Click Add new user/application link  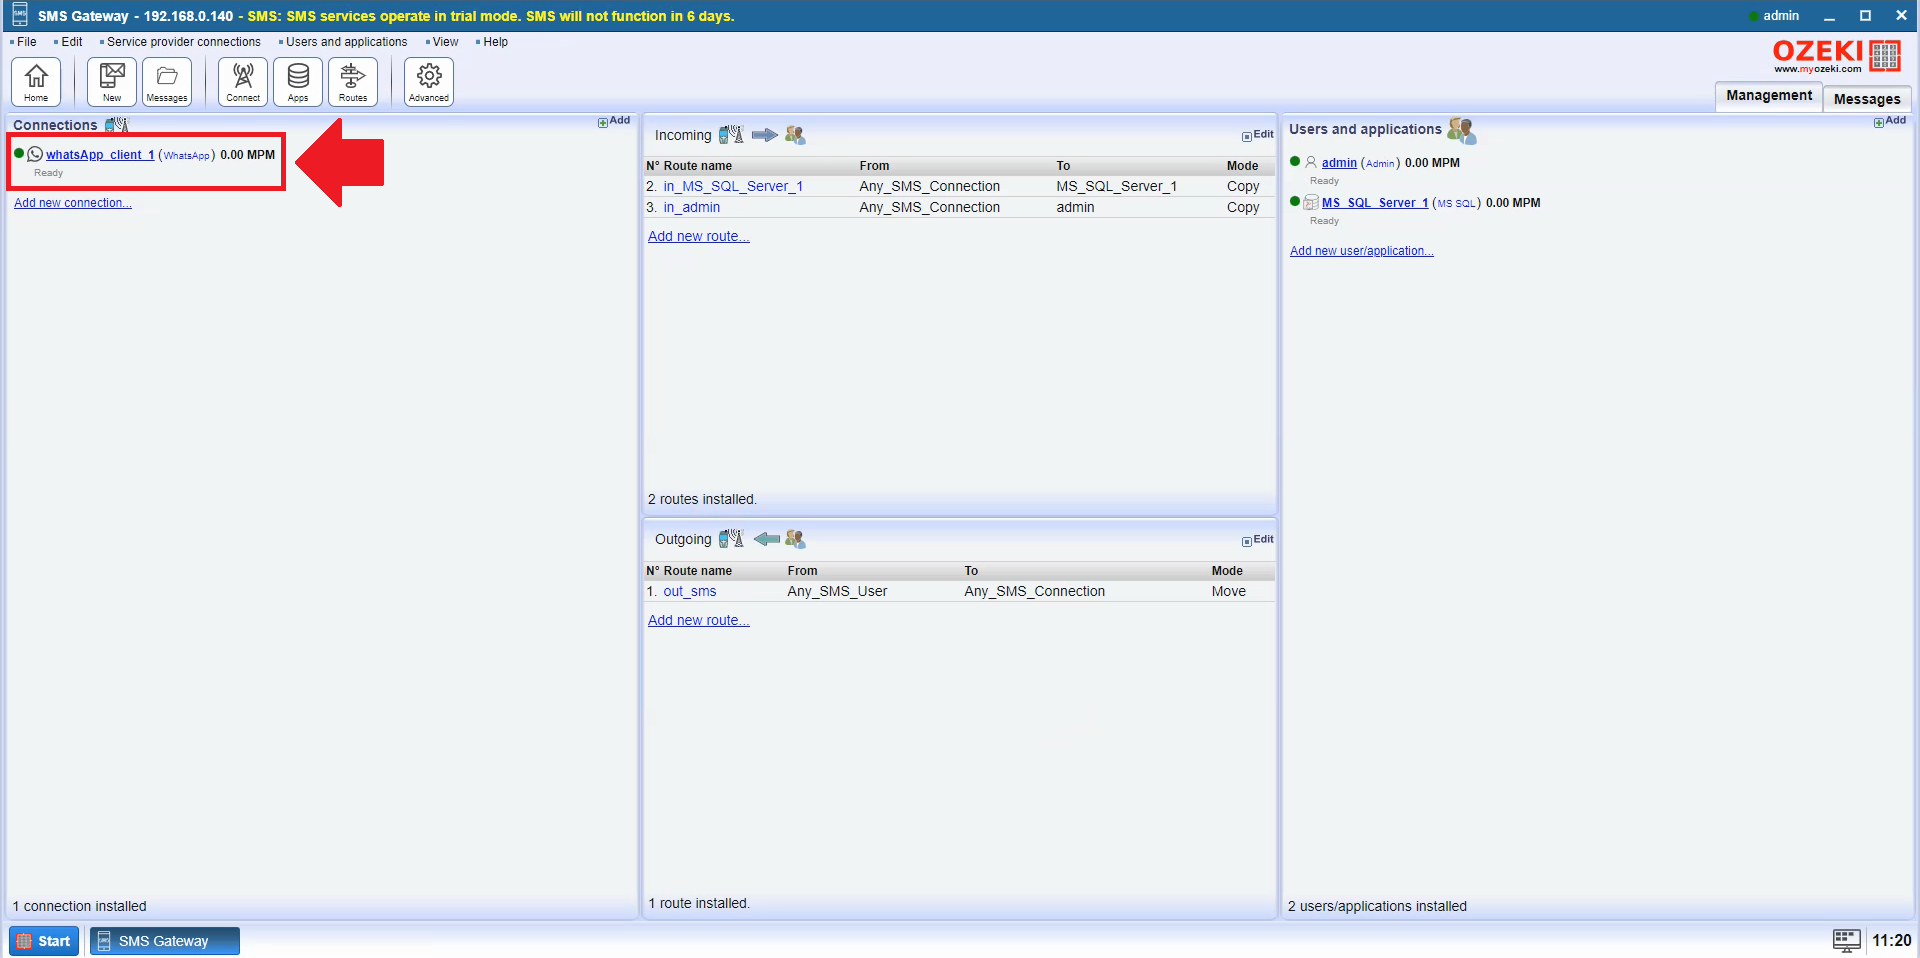coord(1362,251)
